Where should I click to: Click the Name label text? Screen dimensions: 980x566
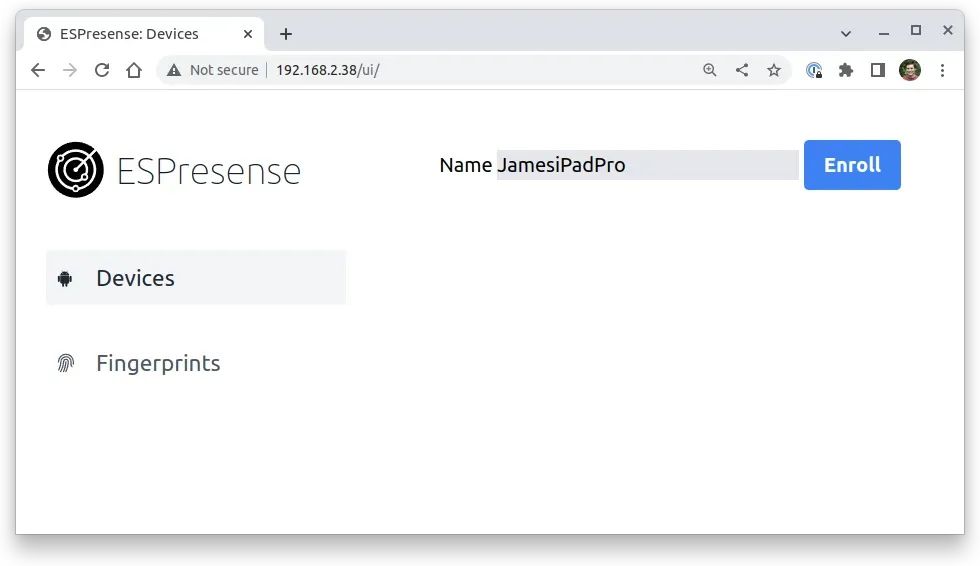466,165
